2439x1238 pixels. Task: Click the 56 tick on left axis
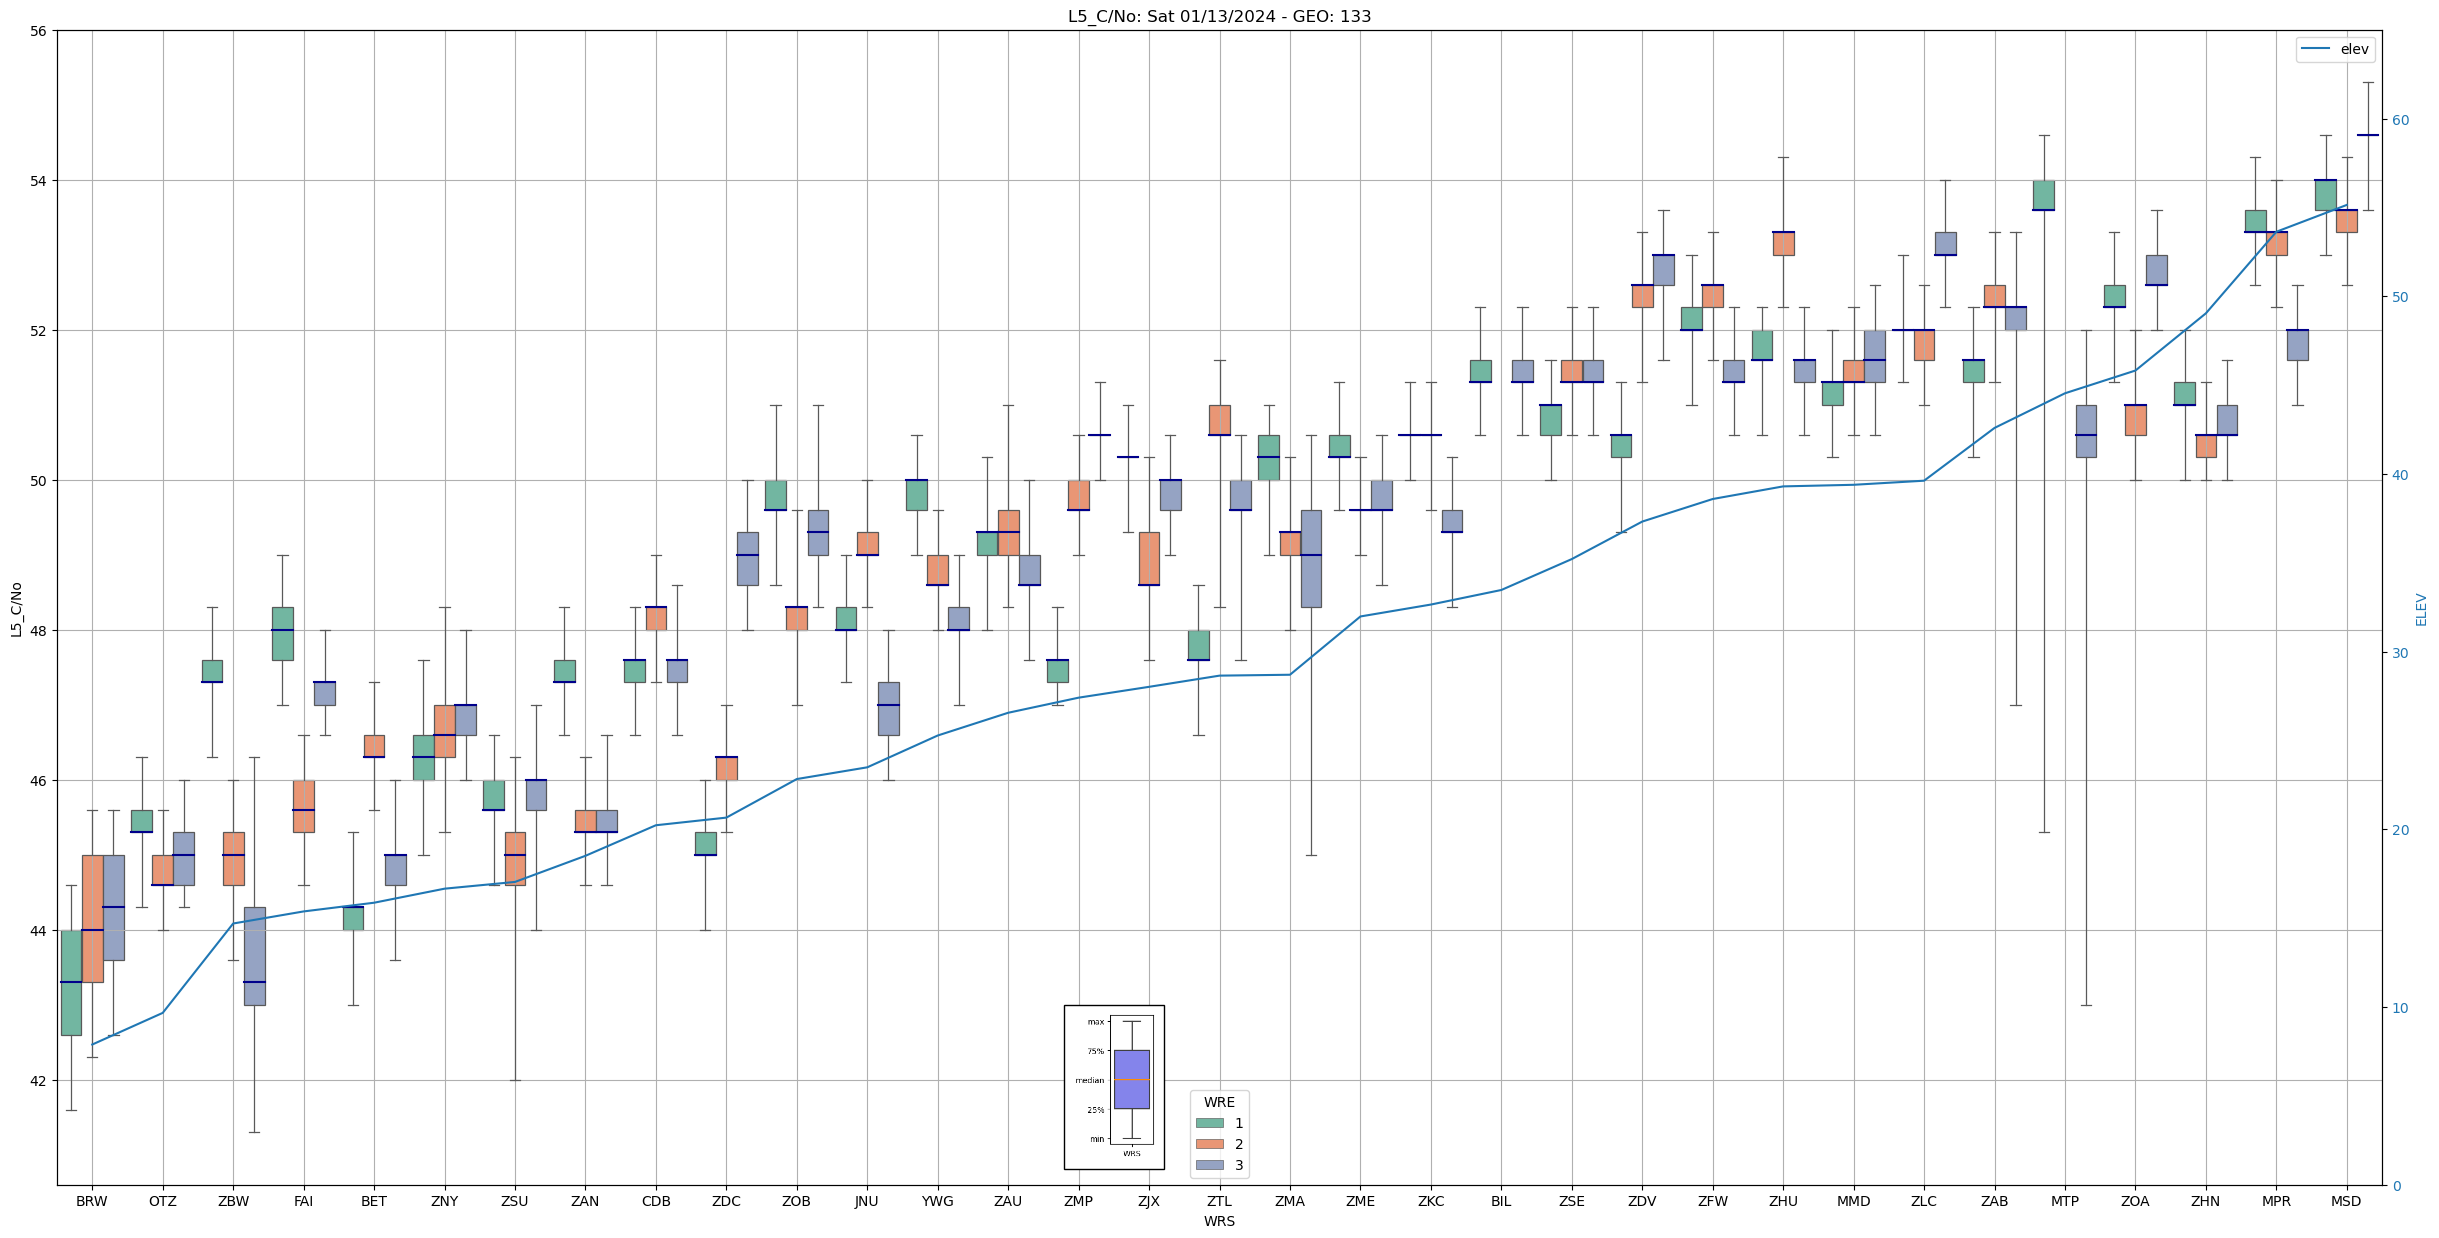coord(38,31)
